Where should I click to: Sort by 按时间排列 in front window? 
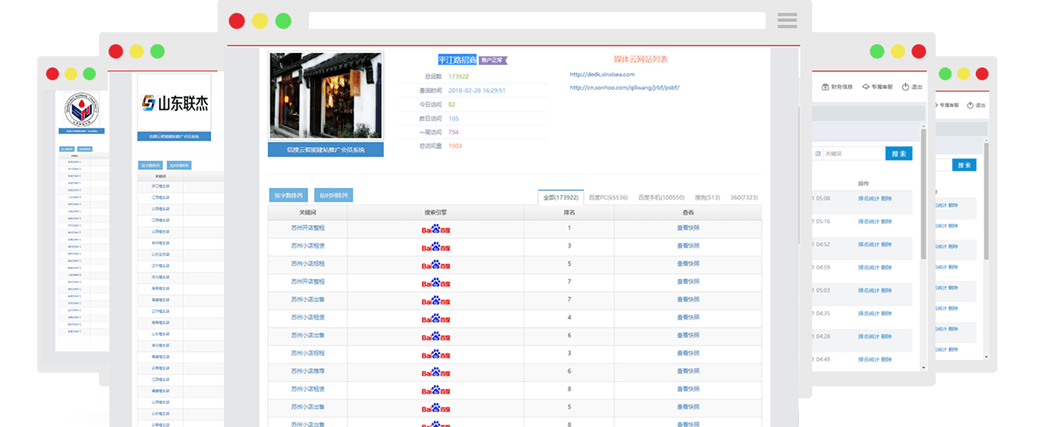click(x=334, y=196)
